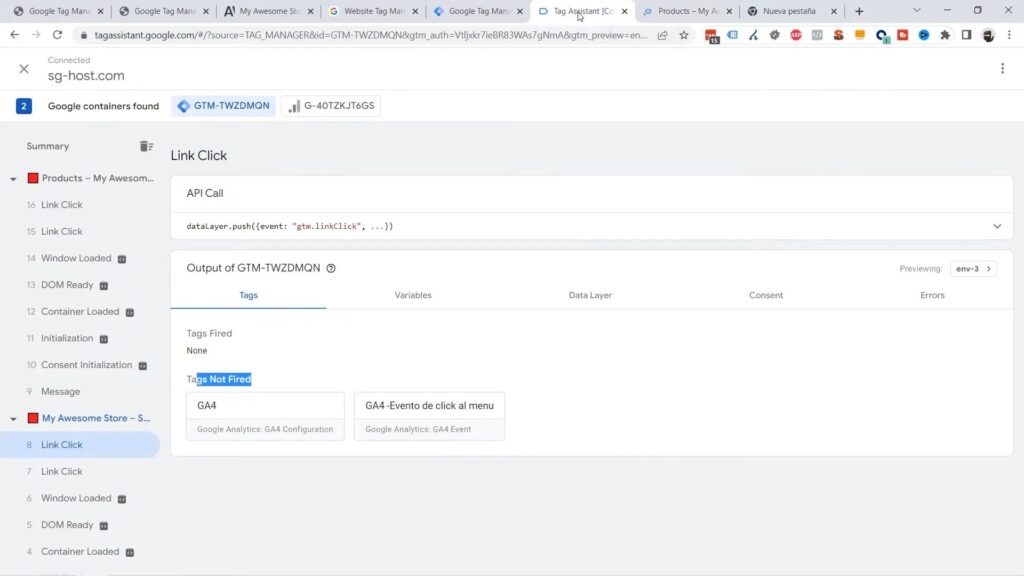Click the Summary heading in sidebar
The image size is (1024, 576).
coord(48,146)
